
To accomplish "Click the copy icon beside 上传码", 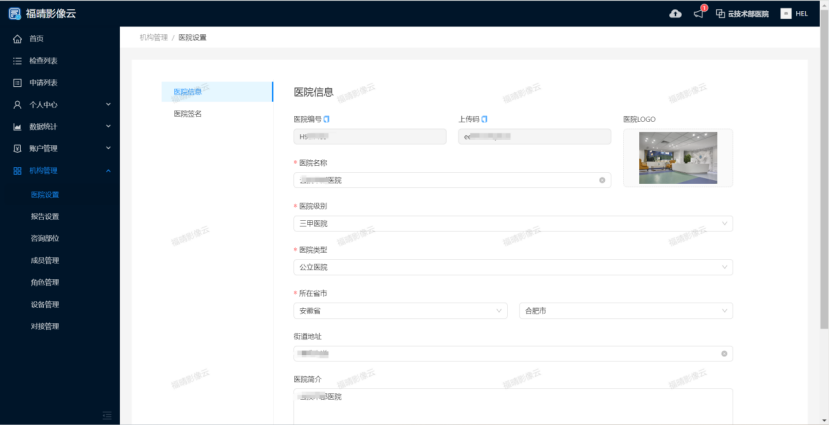I will (485, 119).
